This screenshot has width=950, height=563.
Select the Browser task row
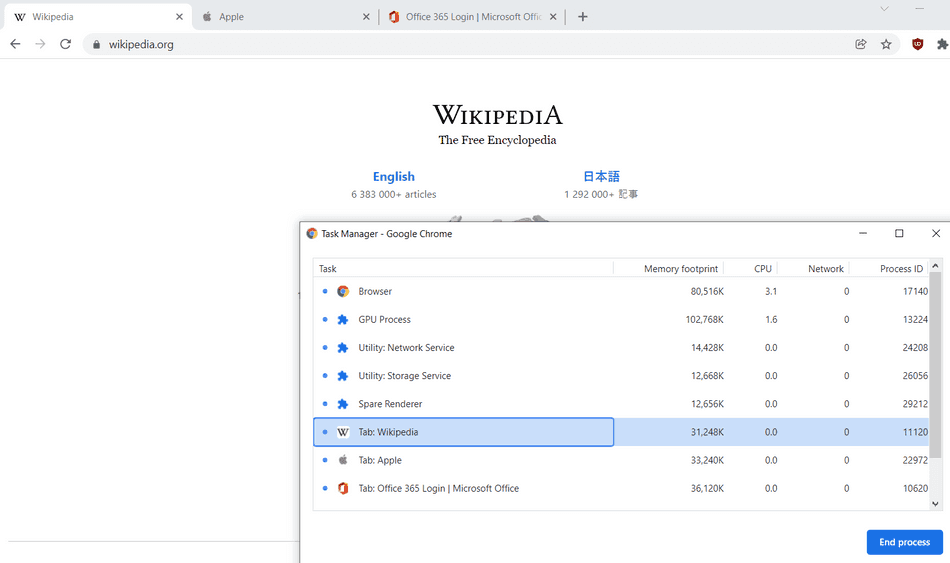pos(621,291)
